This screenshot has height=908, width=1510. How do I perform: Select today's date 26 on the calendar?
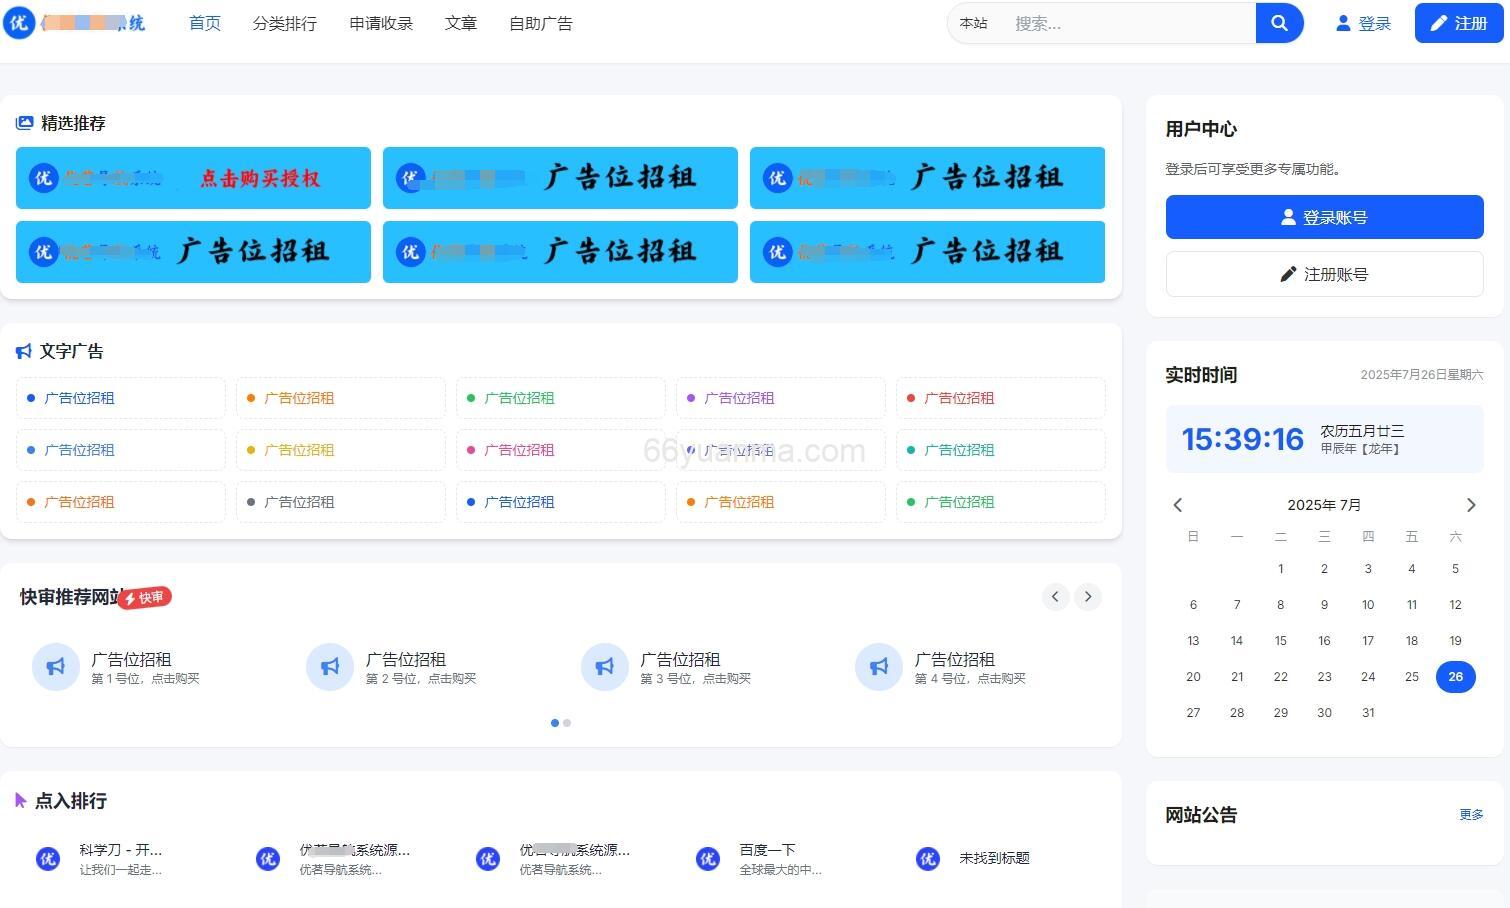[x=1455, y=676]
